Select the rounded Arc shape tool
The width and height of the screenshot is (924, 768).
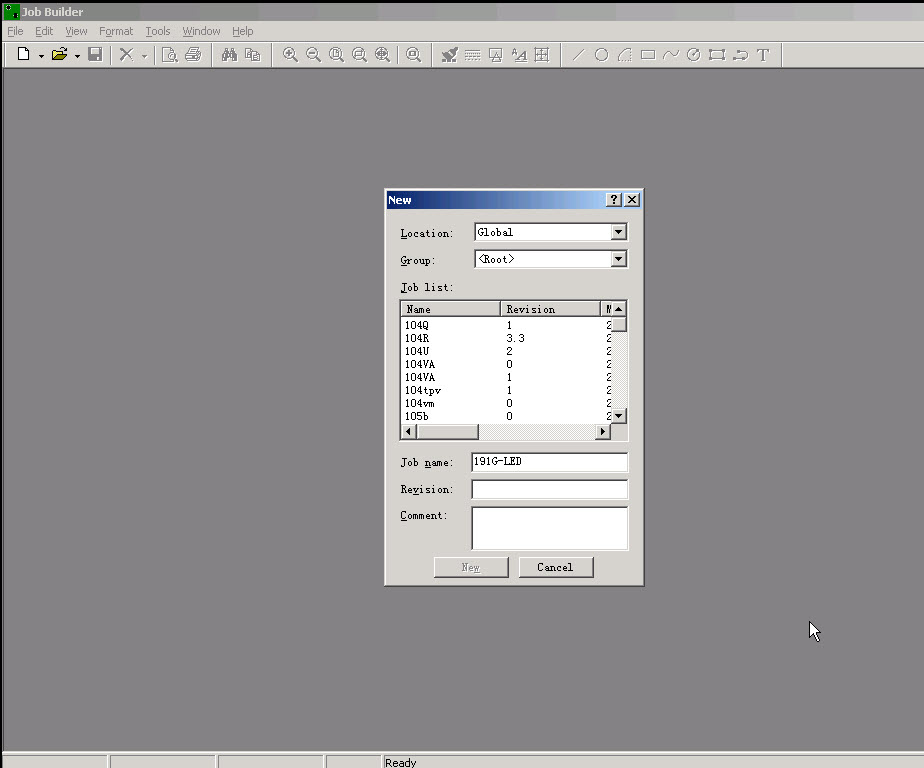tap(625, 55)
